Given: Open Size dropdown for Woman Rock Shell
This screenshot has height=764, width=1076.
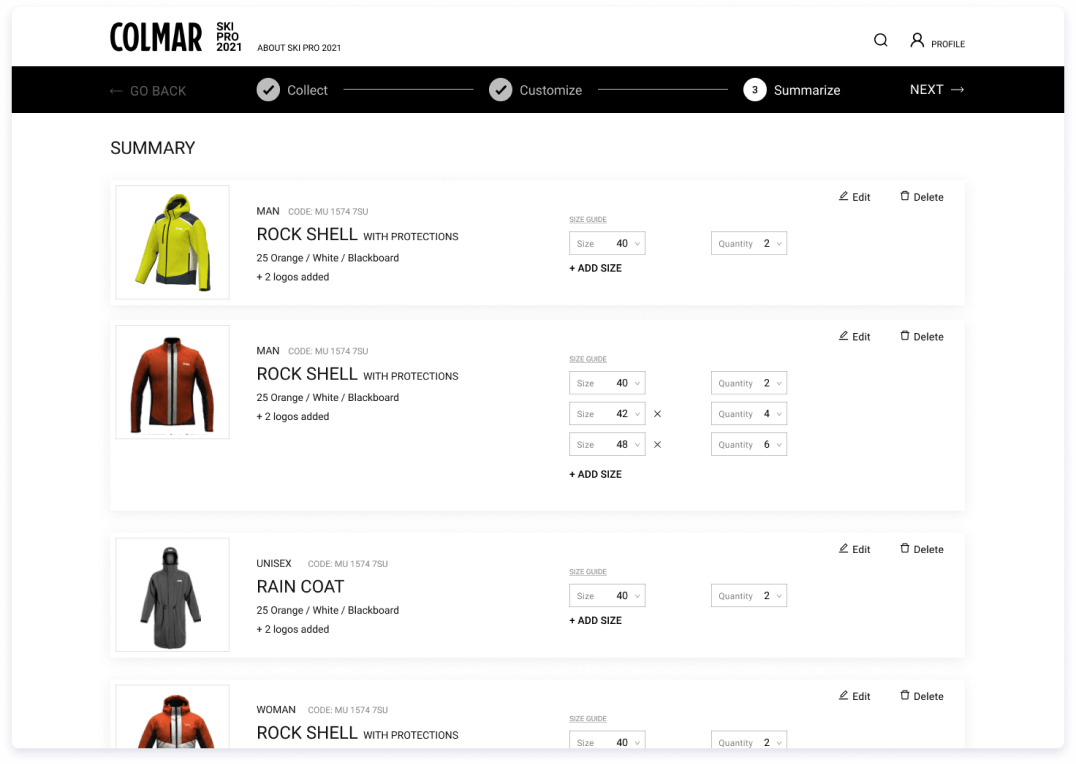Looking at the screenshot, I should tap(607, 741).
